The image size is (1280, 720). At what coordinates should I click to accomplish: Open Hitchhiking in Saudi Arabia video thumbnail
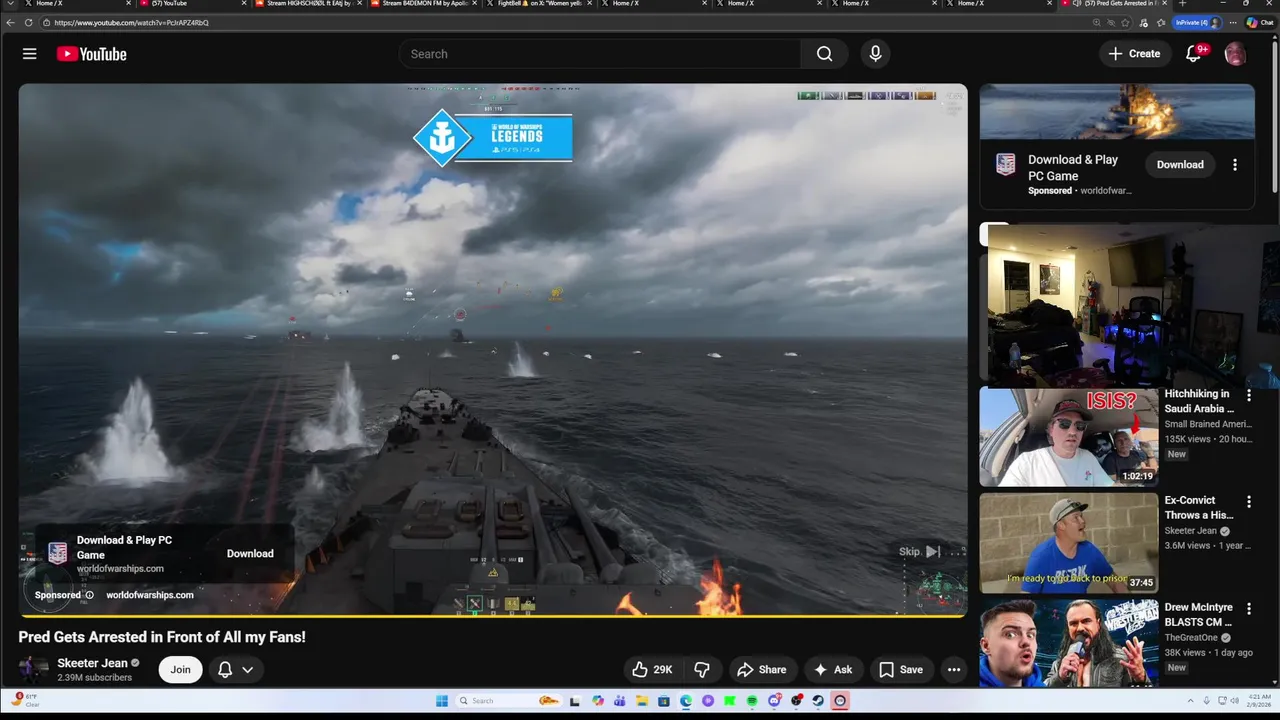point(1068,436)
